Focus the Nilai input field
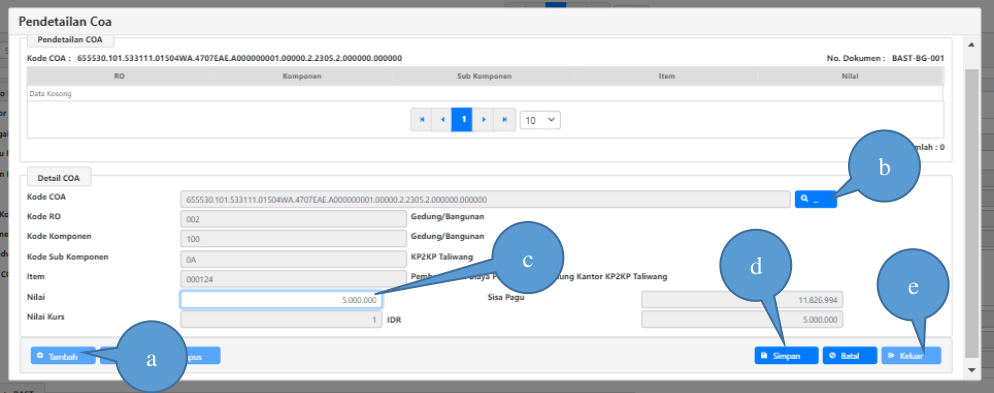The image size is (994, 393). coord(281,300)
